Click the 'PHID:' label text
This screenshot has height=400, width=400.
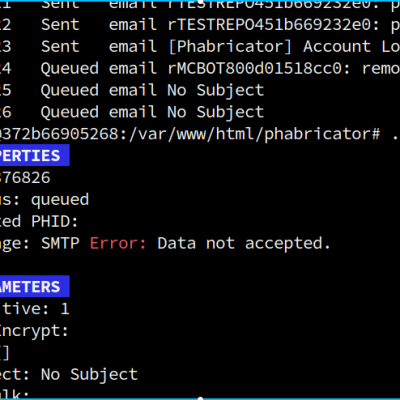pyautogui.click(x=54, y=221)
